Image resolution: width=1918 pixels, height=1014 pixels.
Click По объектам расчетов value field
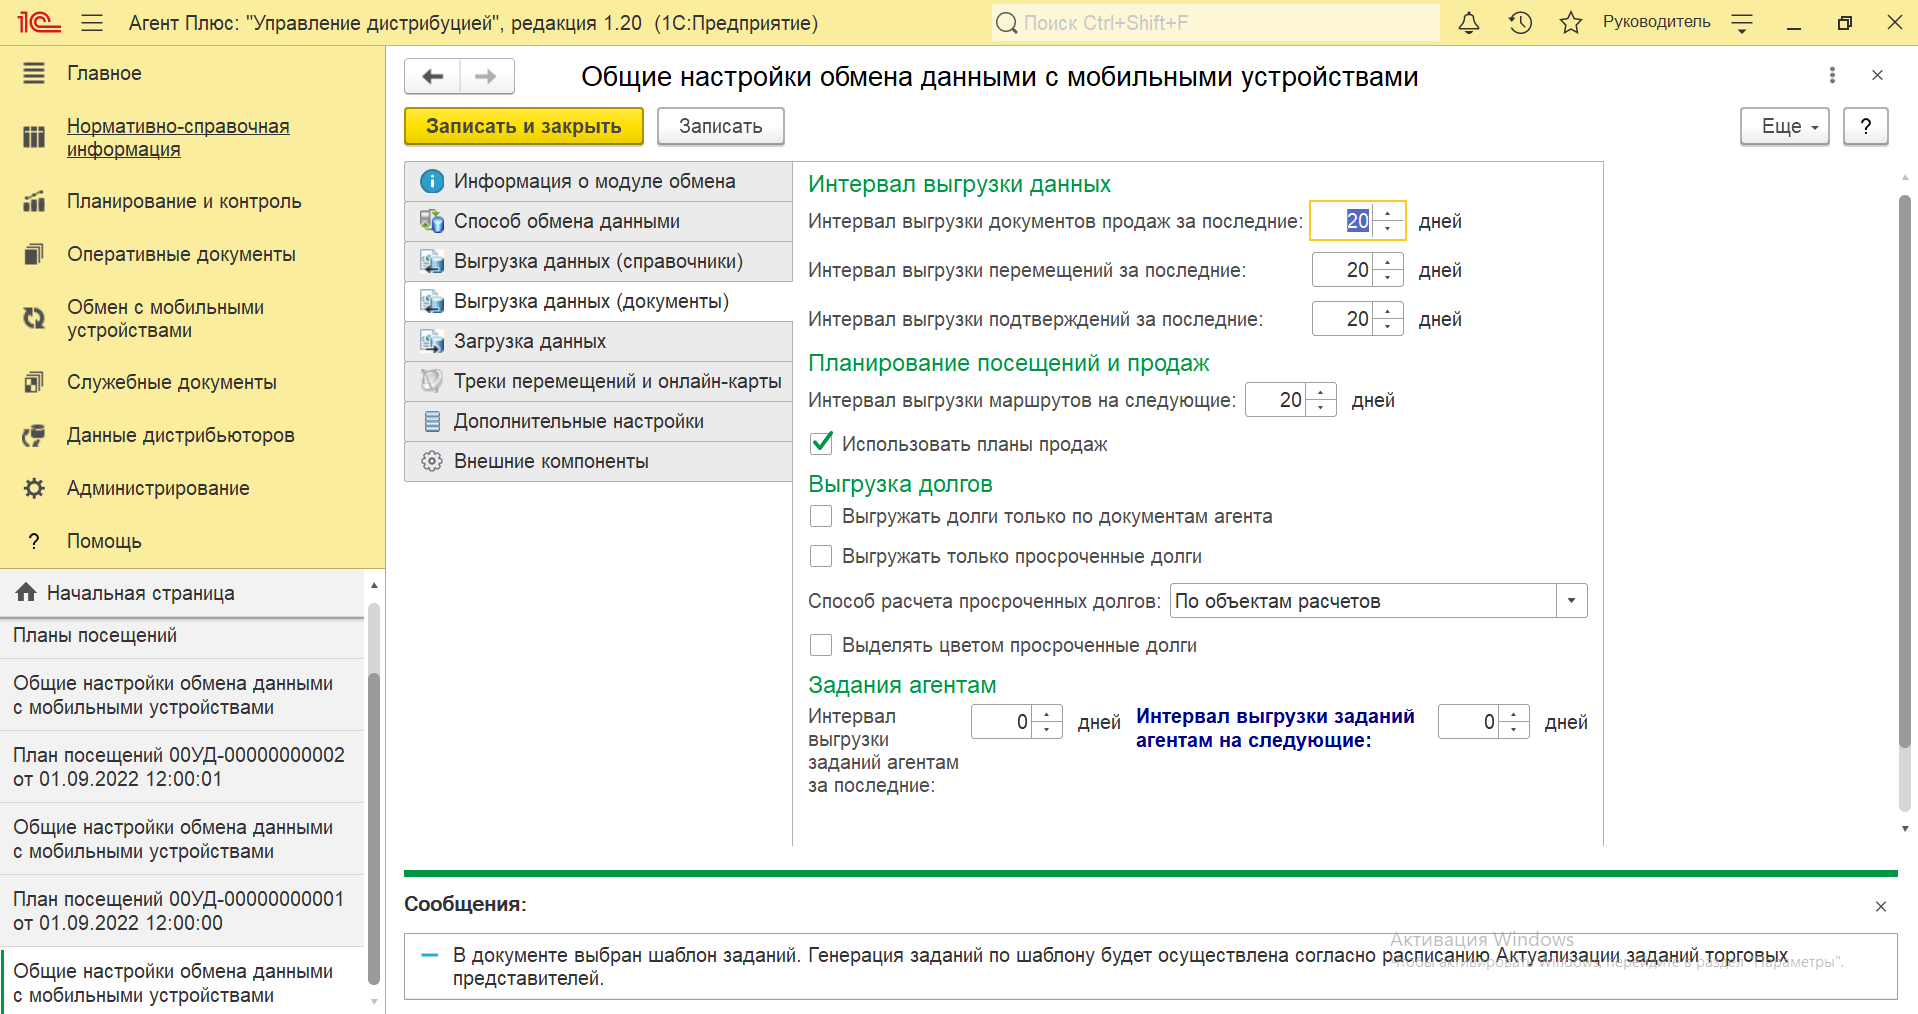point(1363,601)
